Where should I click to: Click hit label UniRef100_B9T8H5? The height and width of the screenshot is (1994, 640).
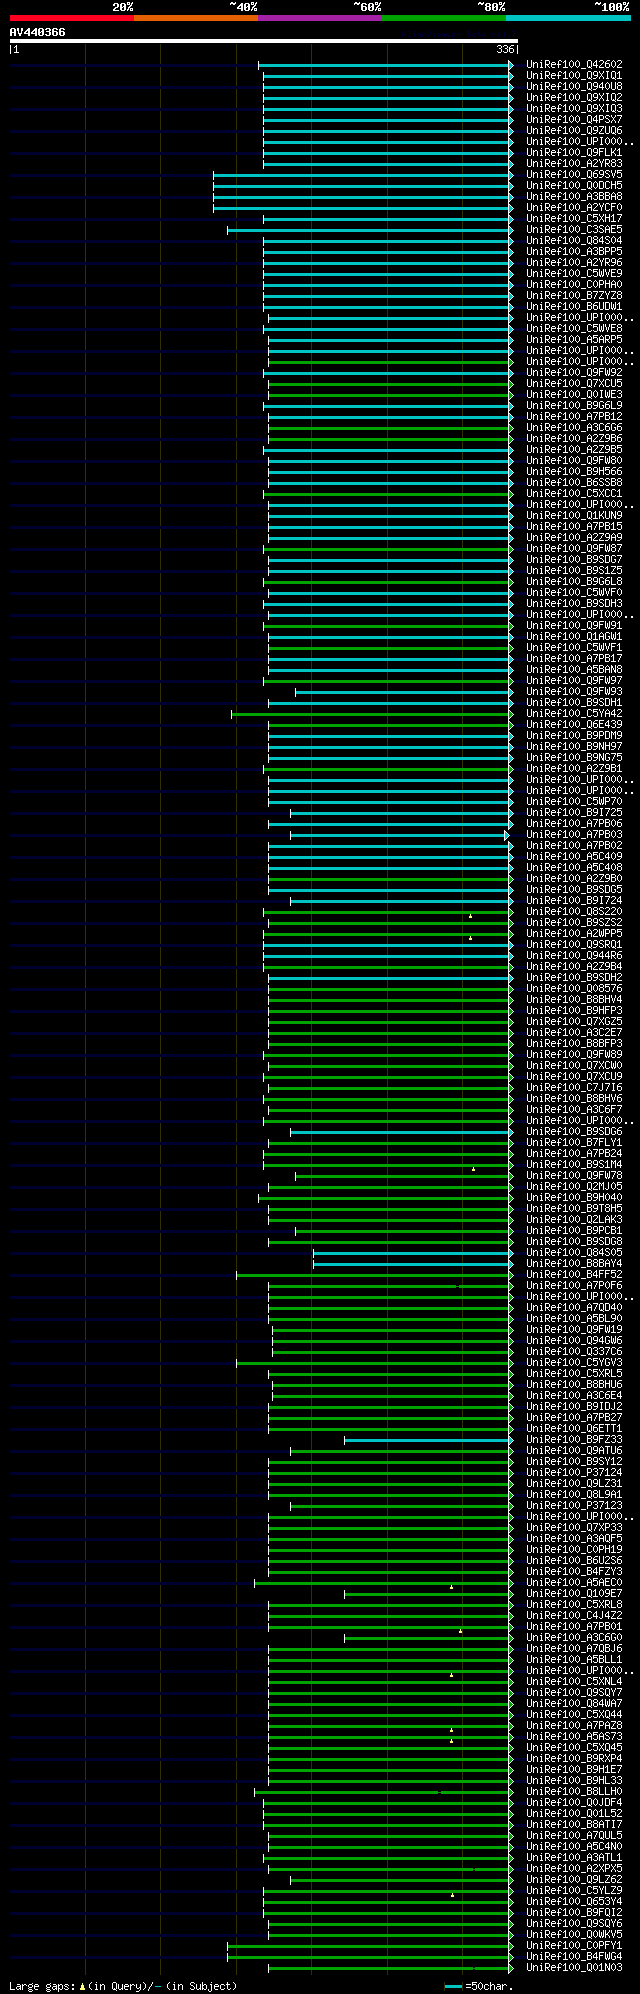point(574,1209)
